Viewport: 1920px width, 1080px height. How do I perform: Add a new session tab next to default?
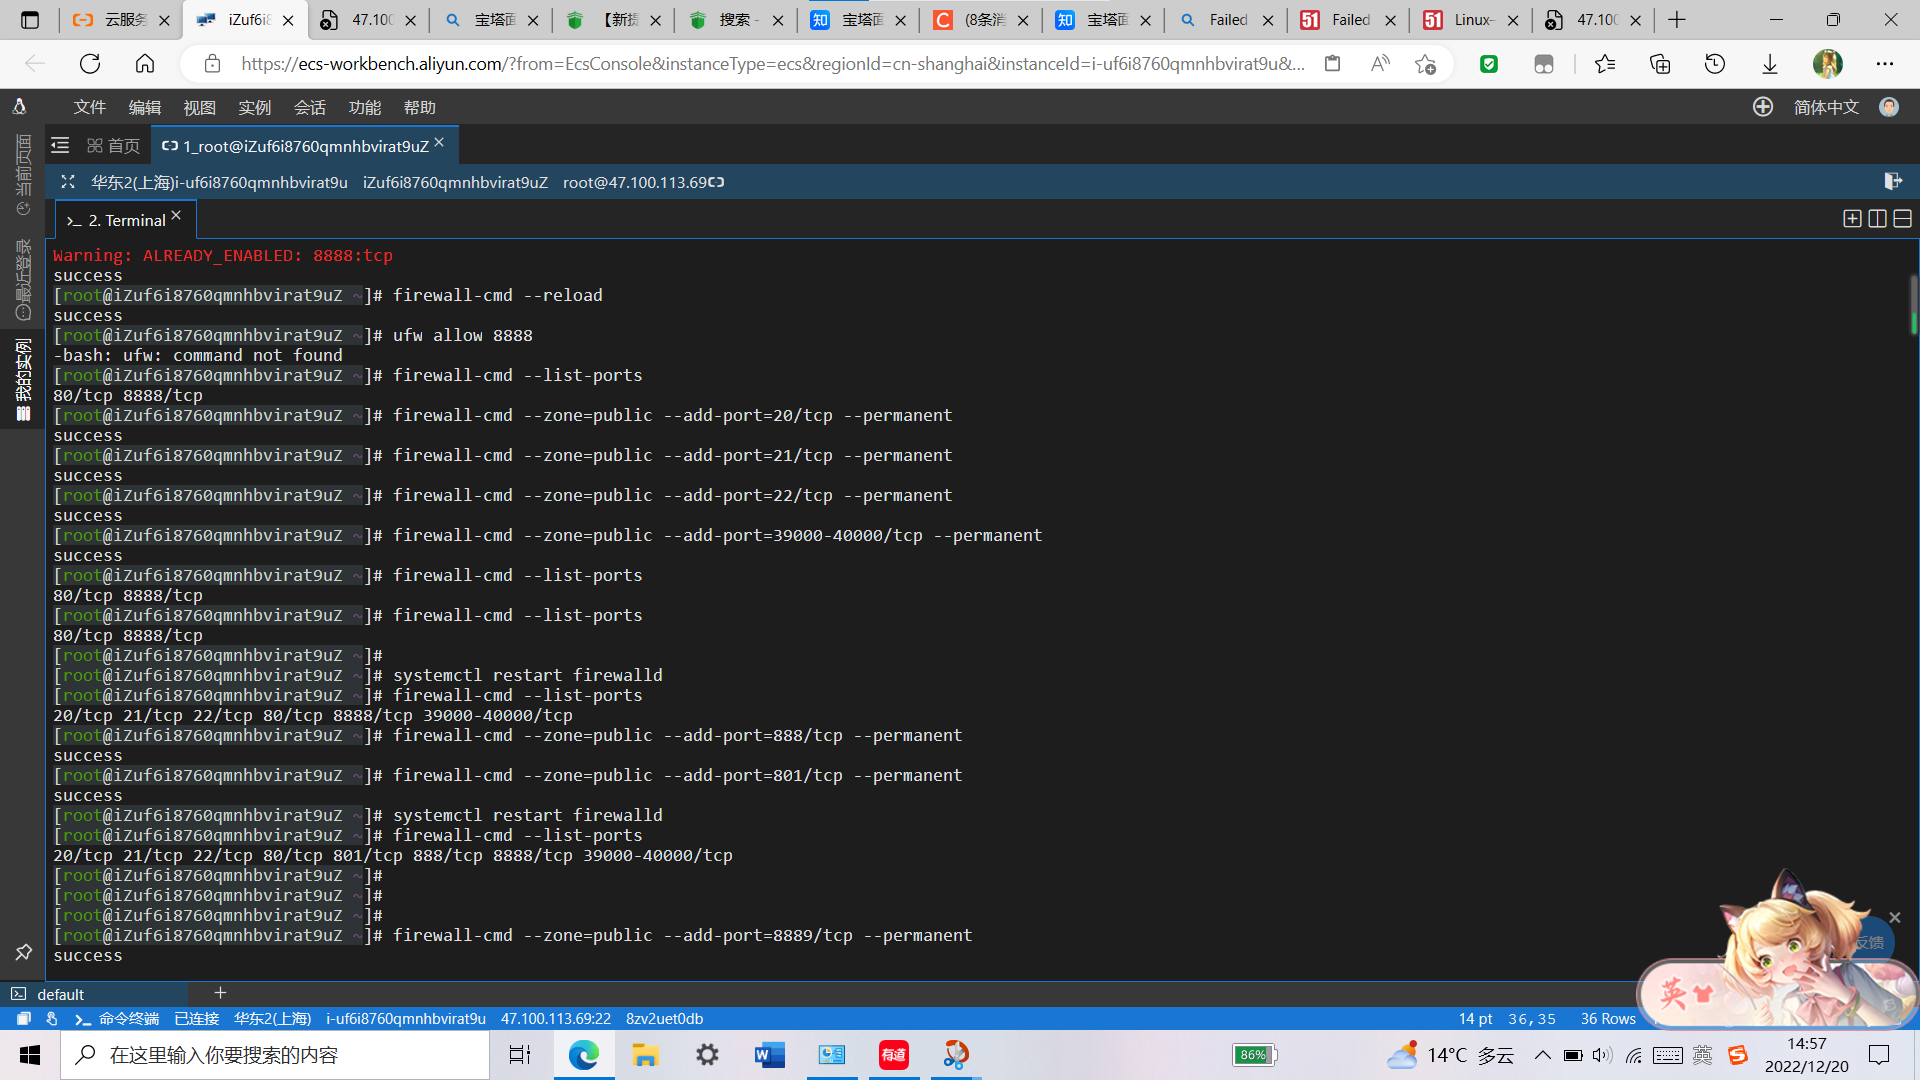[220, 993]
